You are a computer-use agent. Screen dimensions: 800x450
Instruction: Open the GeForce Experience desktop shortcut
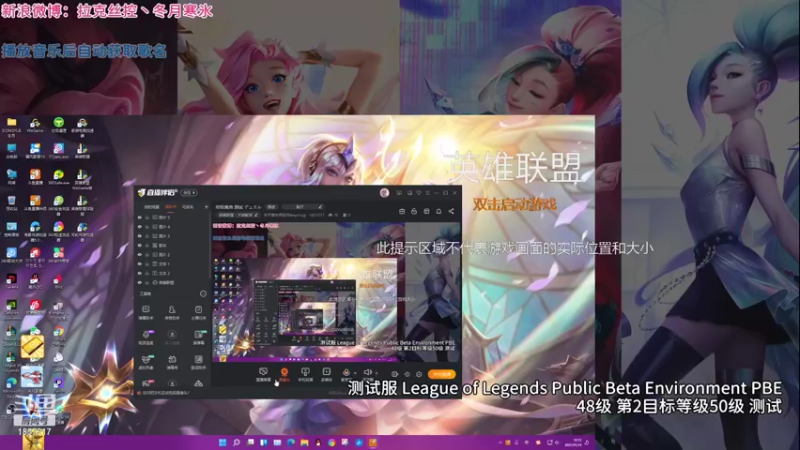click(11, 309)
